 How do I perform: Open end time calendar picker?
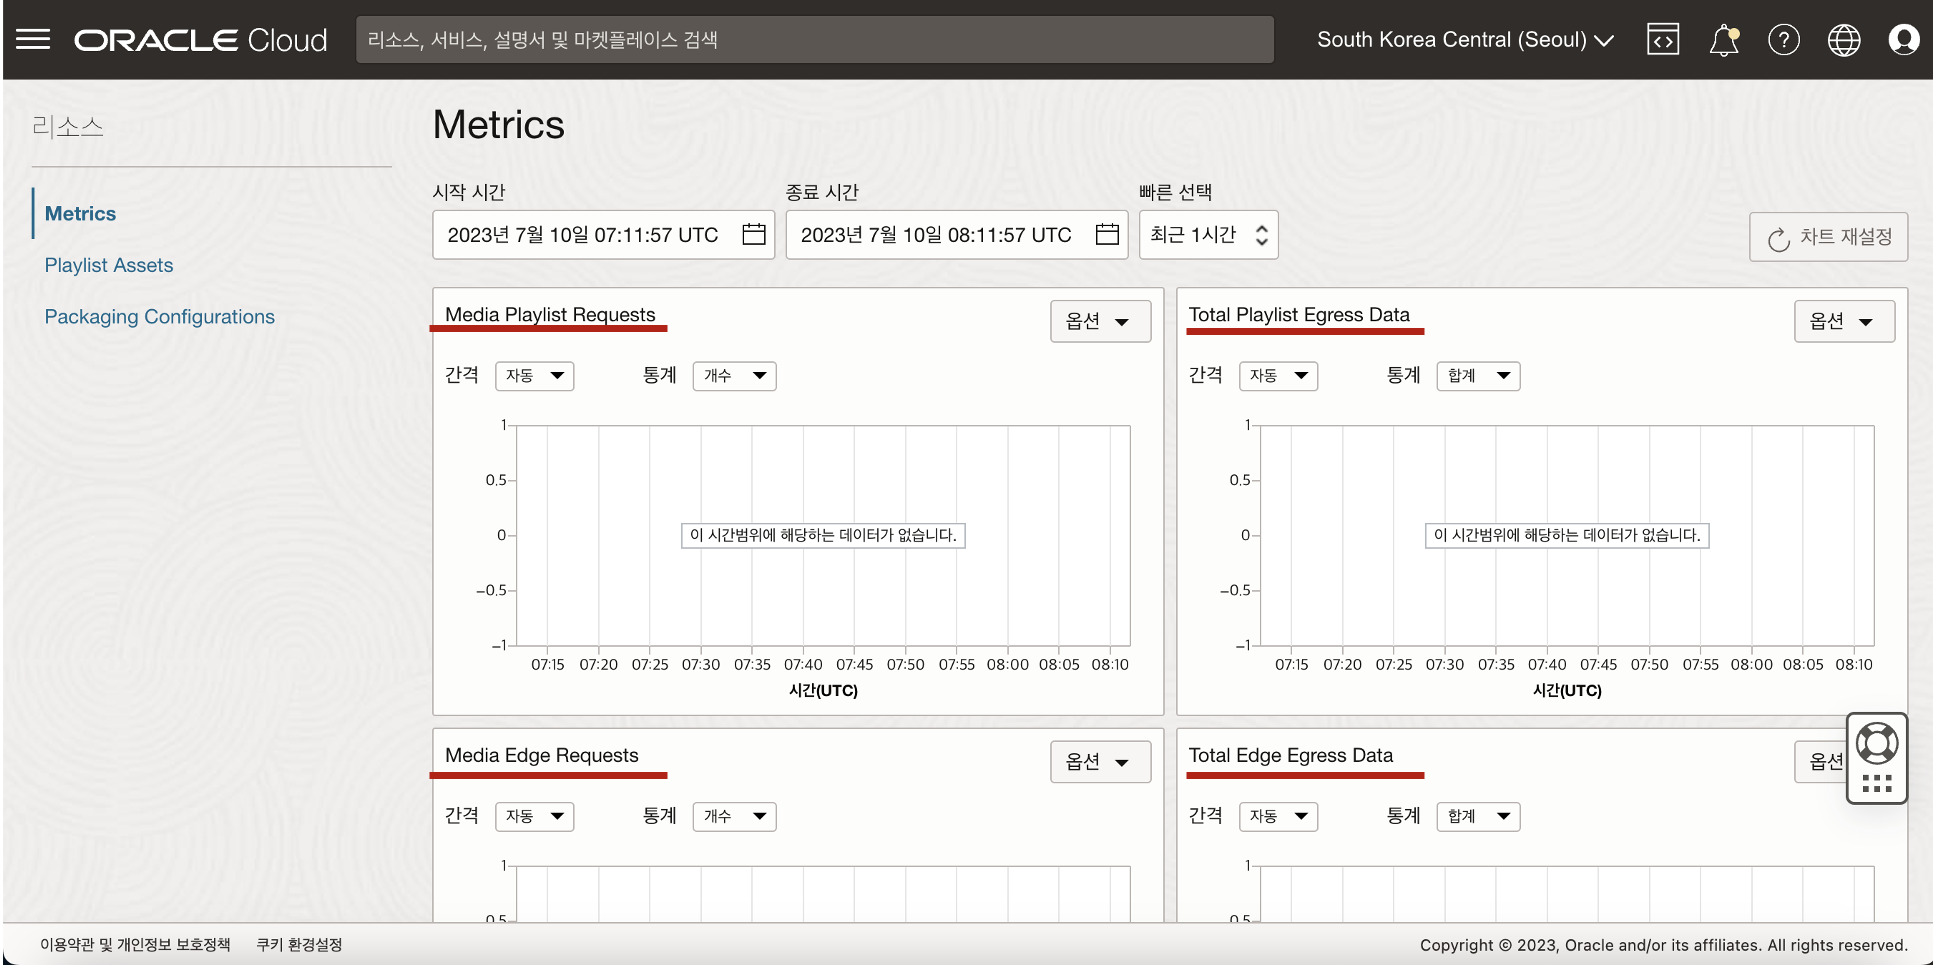(x=1107, y=234)
